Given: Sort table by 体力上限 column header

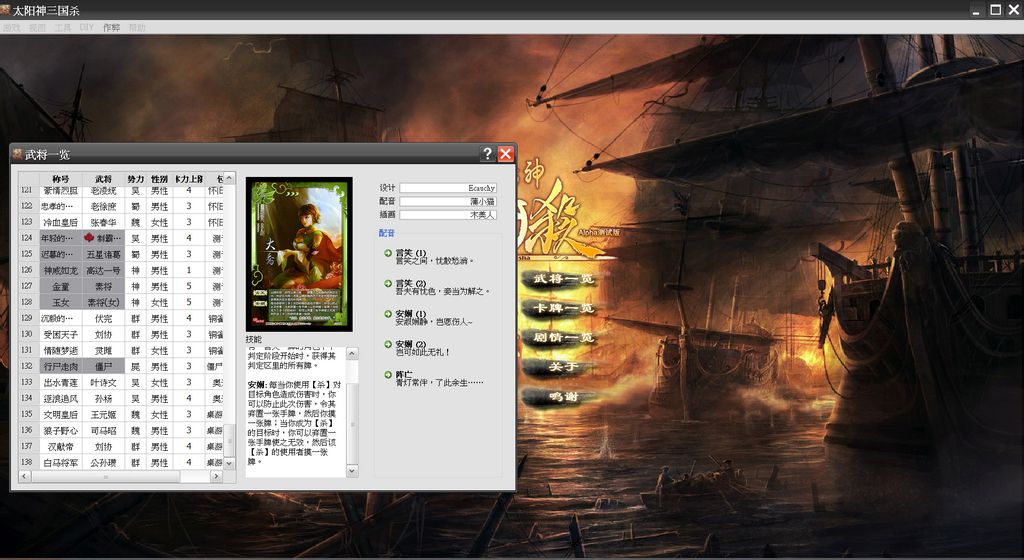Looking at the screenshot, I should click(x=189, y=179).
